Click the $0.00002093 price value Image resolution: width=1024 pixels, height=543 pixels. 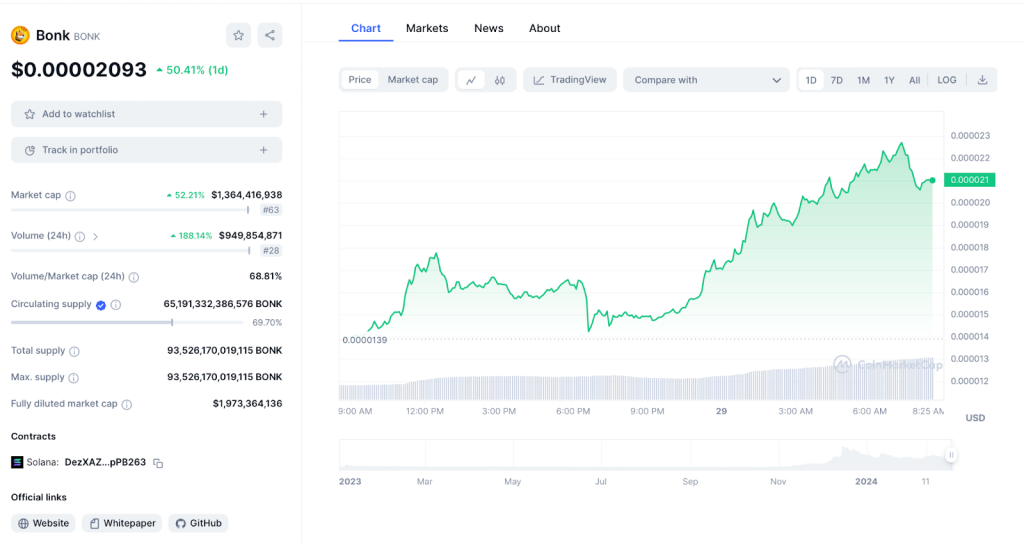pos(78,69)
